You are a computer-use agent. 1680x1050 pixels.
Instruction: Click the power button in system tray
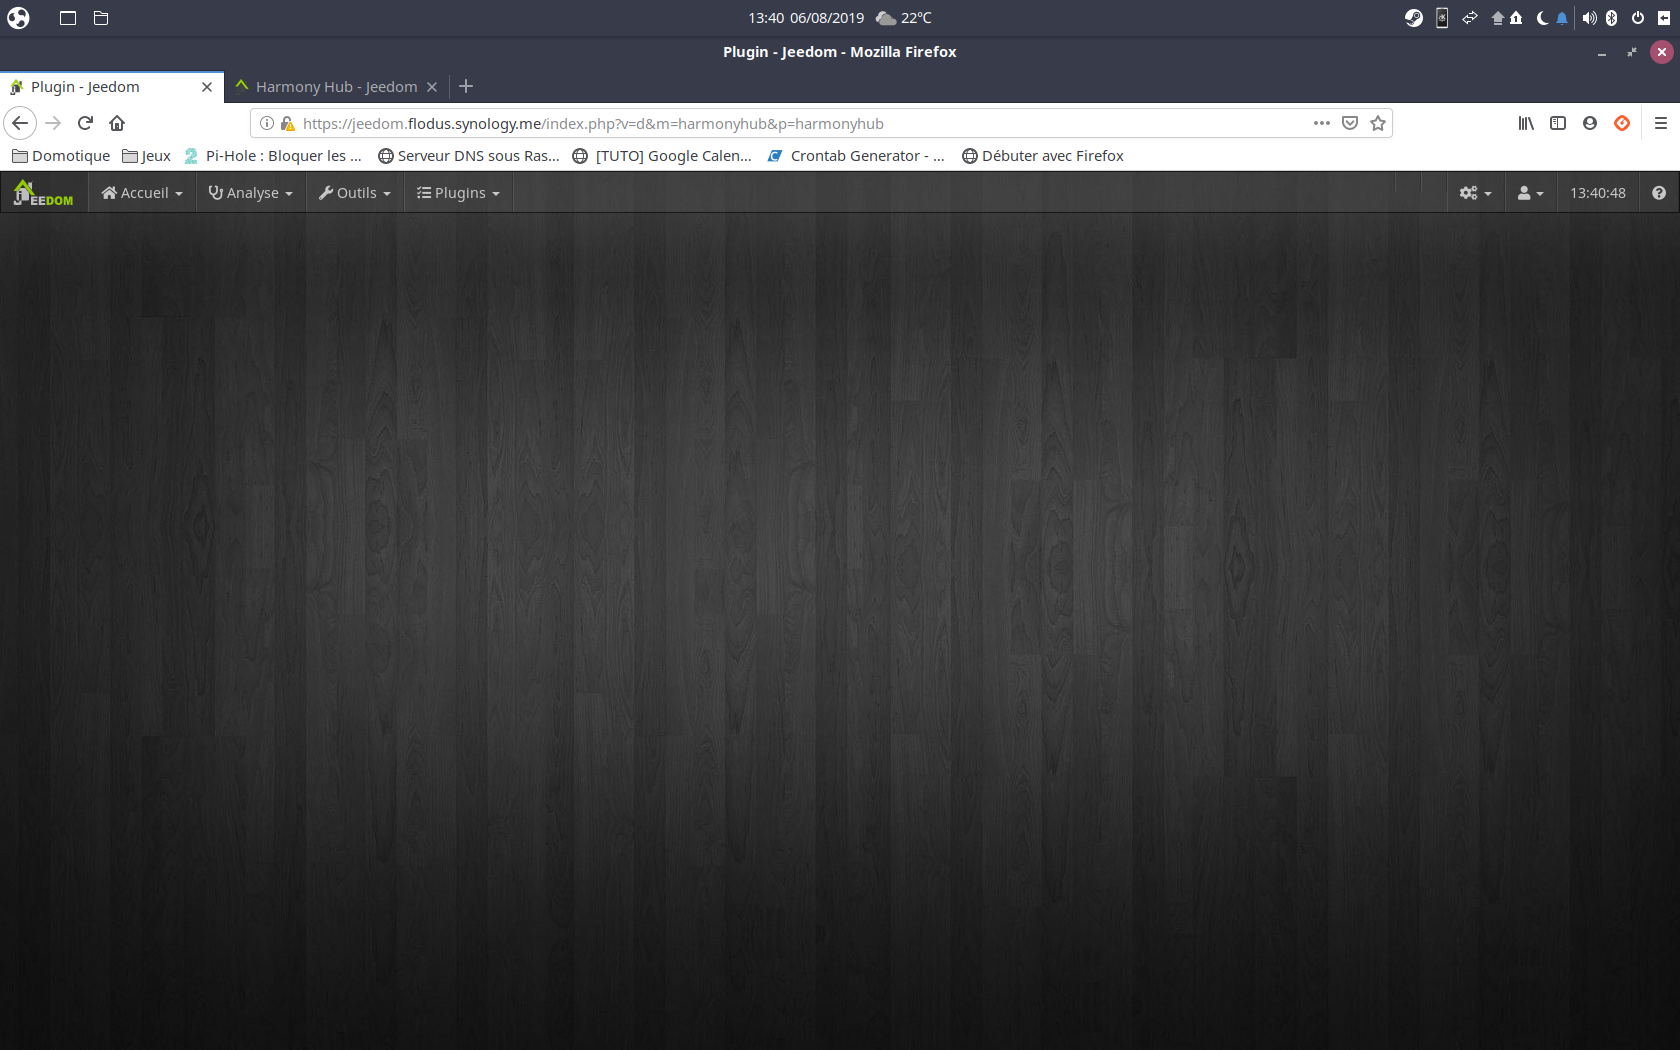[x=1637, y=18]
